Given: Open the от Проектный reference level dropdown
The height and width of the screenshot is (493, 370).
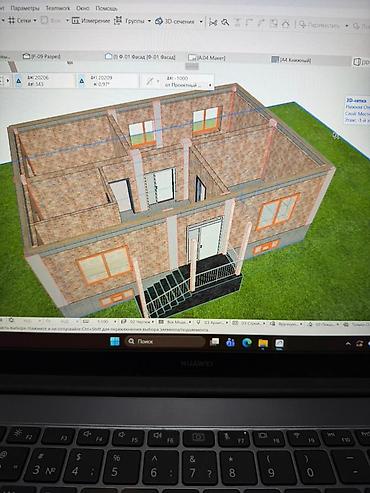Looking at the screenshot, I should click(x=188, y=85).
